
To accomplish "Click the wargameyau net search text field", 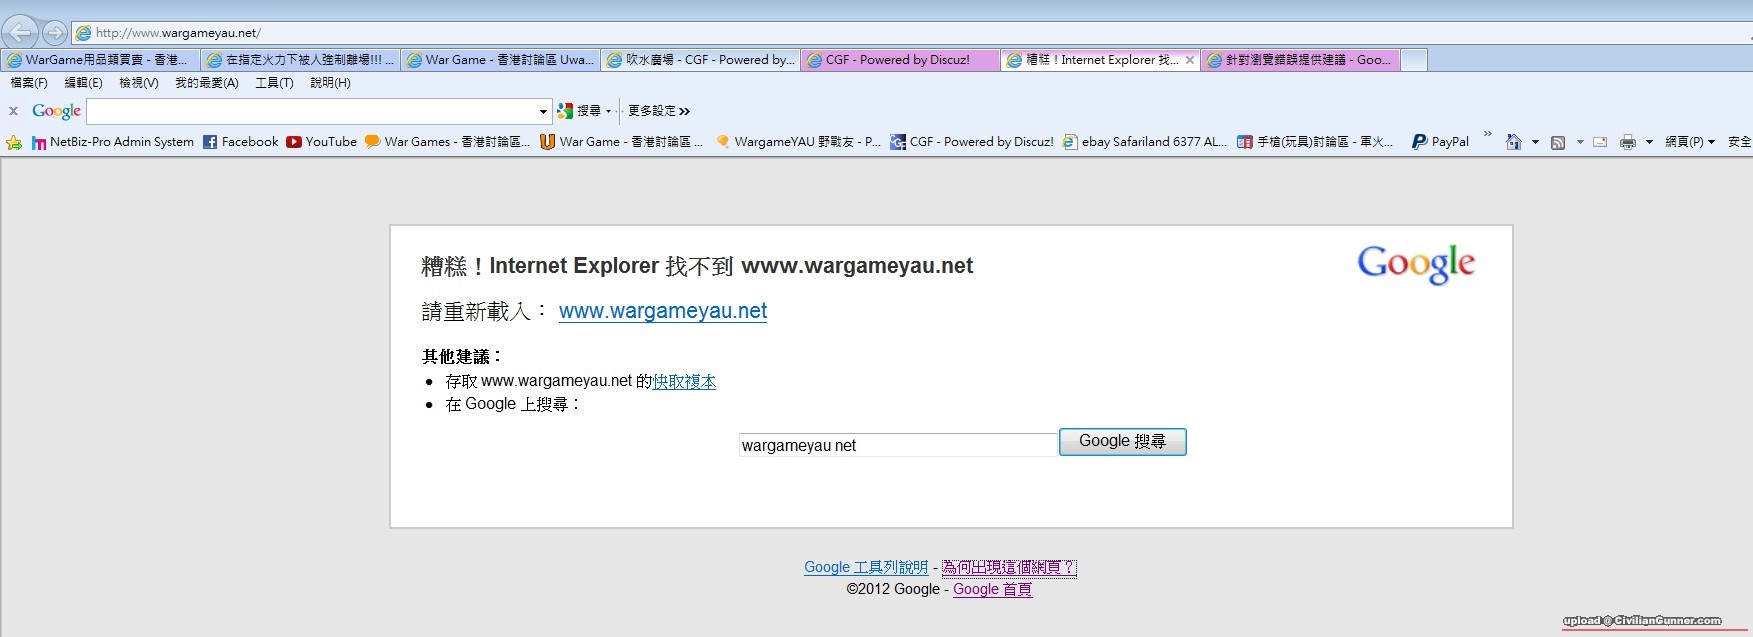I will (x=897, y=445).
